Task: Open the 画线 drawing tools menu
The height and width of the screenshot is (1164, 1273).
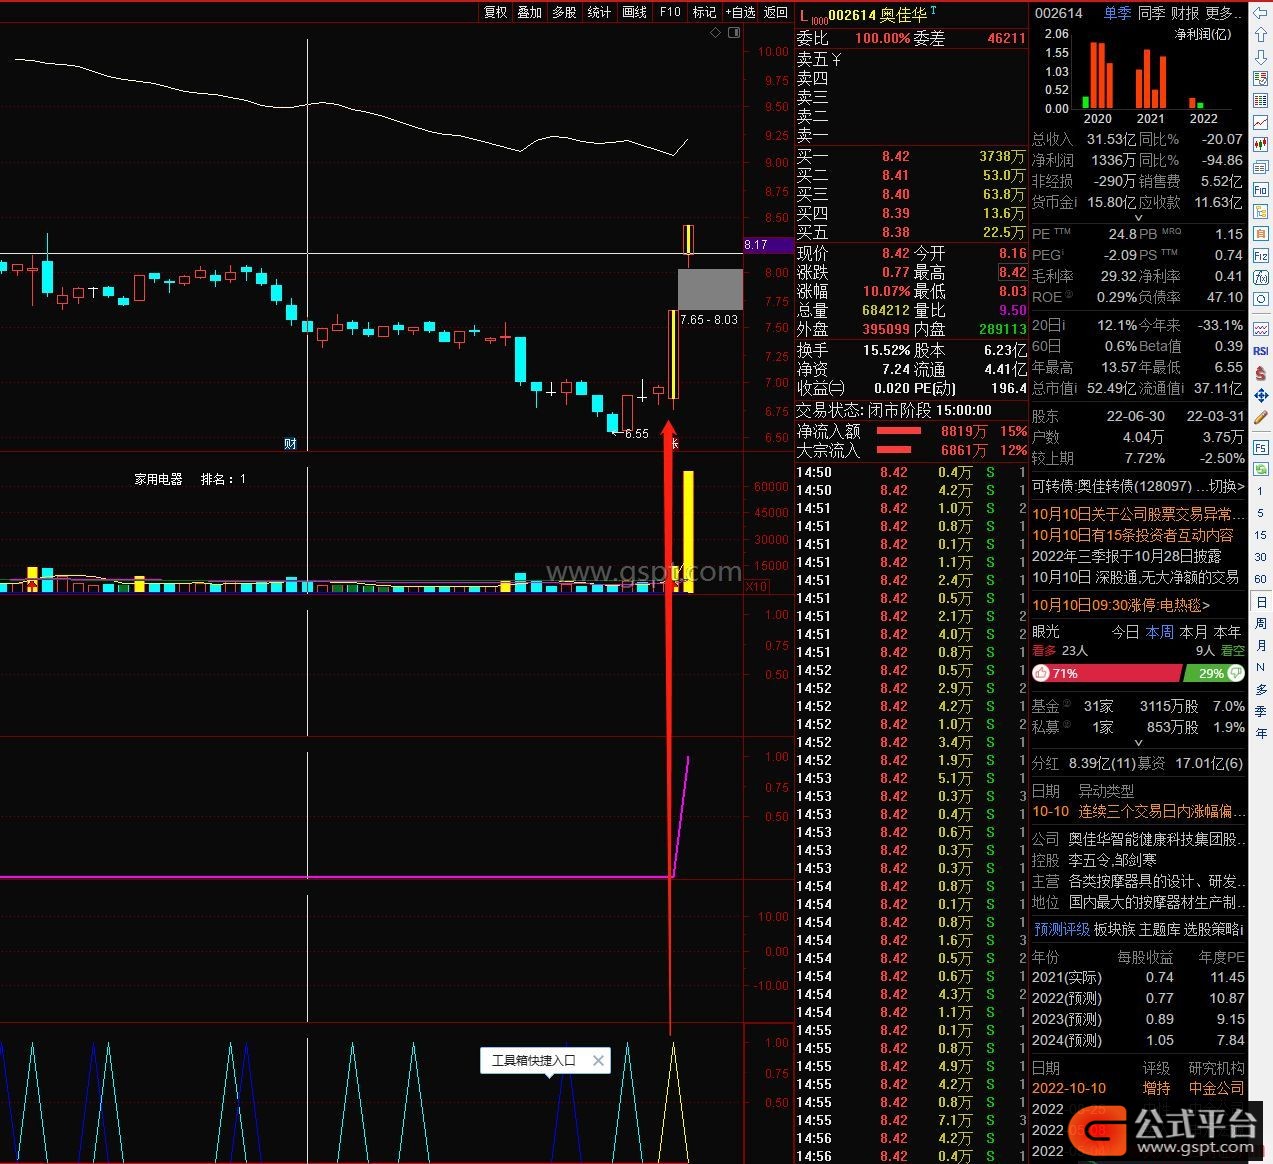Action: click(635, 12)
